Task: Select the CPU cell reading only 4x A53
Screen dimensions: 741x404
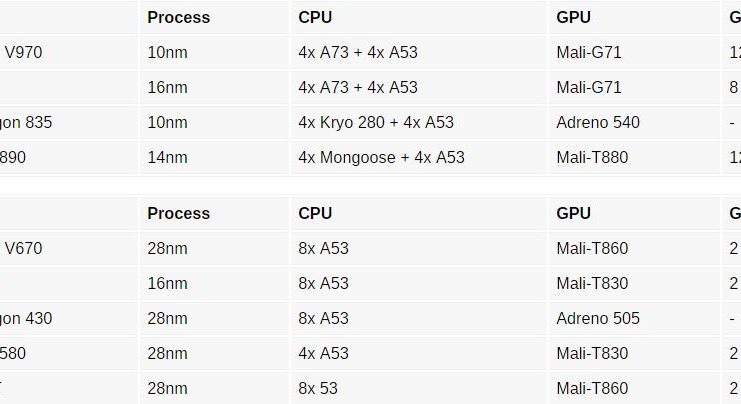Action: coord(323,353)
